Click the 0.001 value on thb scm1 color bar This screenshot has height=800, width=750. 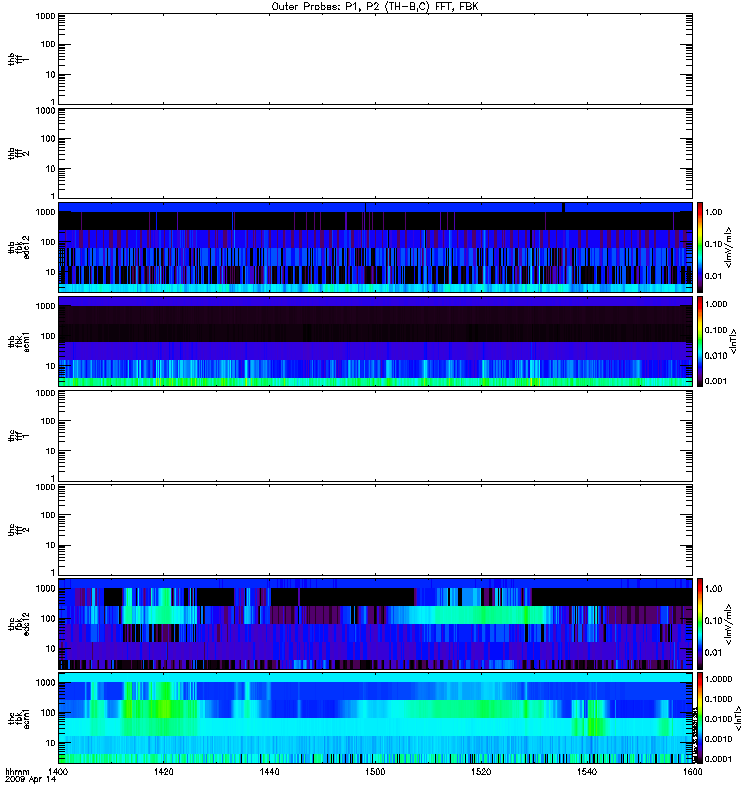716,381
